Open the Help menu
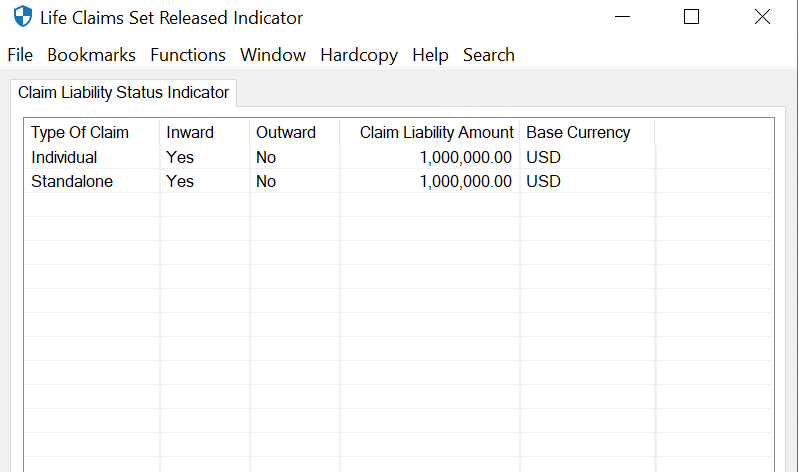The image size is (800, 472). (x=430, y=55)
